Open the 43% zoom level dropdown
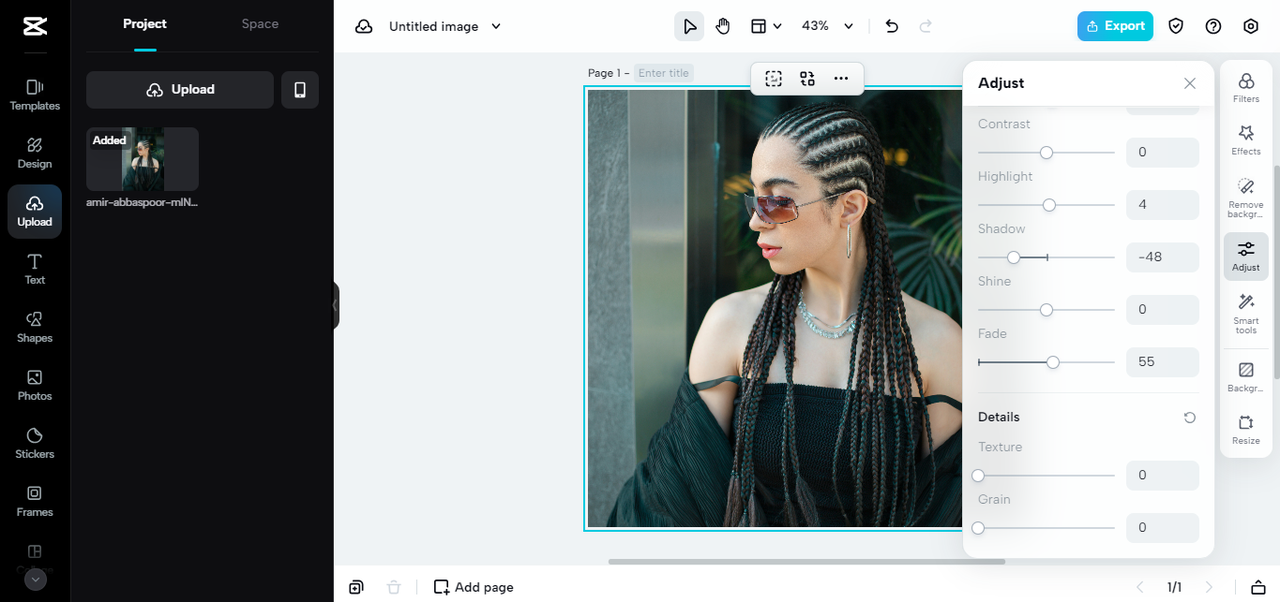This screenshot has height=602, width=1280. (x=828, y=27)
